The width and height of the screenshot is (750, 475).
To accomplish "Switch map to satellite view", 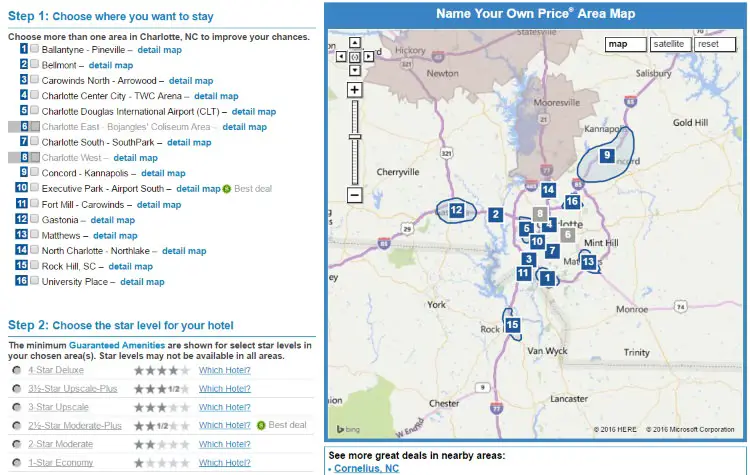I will 670,44.
